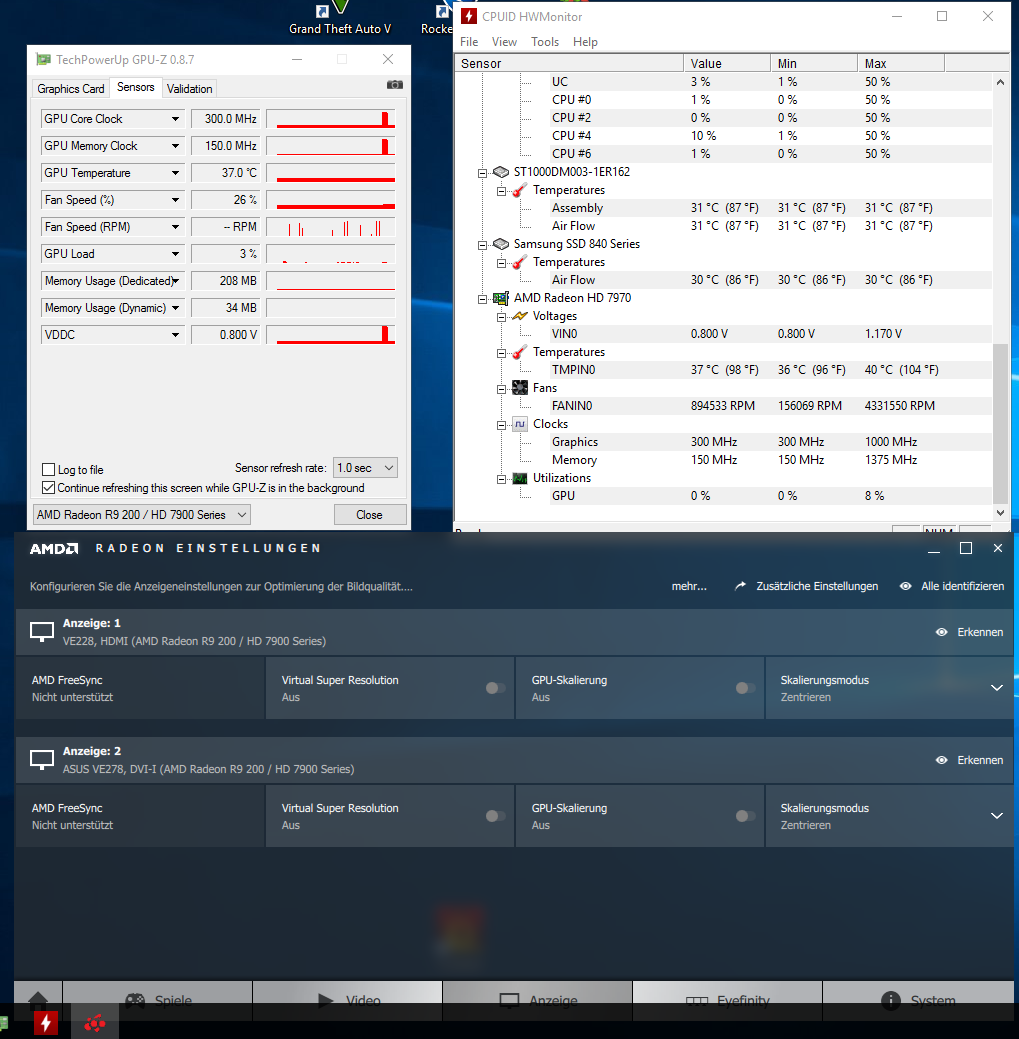Open Spiele gamepad tab in Radeon settings
The width and height of the screenshot is (1019, 1039).
click(x=158, y=1001)
